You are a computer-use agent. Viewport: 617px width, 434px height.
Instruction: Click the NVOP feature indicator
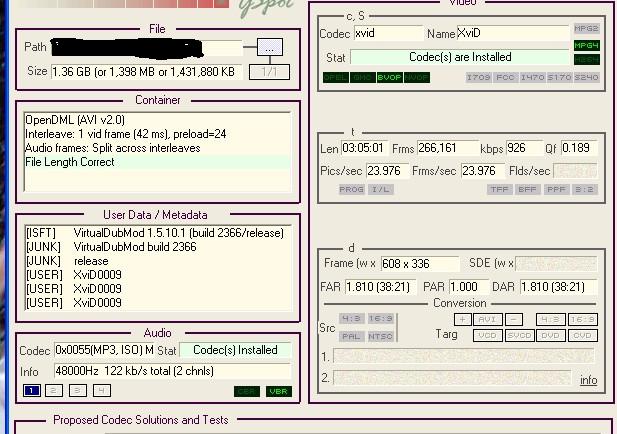416,78
